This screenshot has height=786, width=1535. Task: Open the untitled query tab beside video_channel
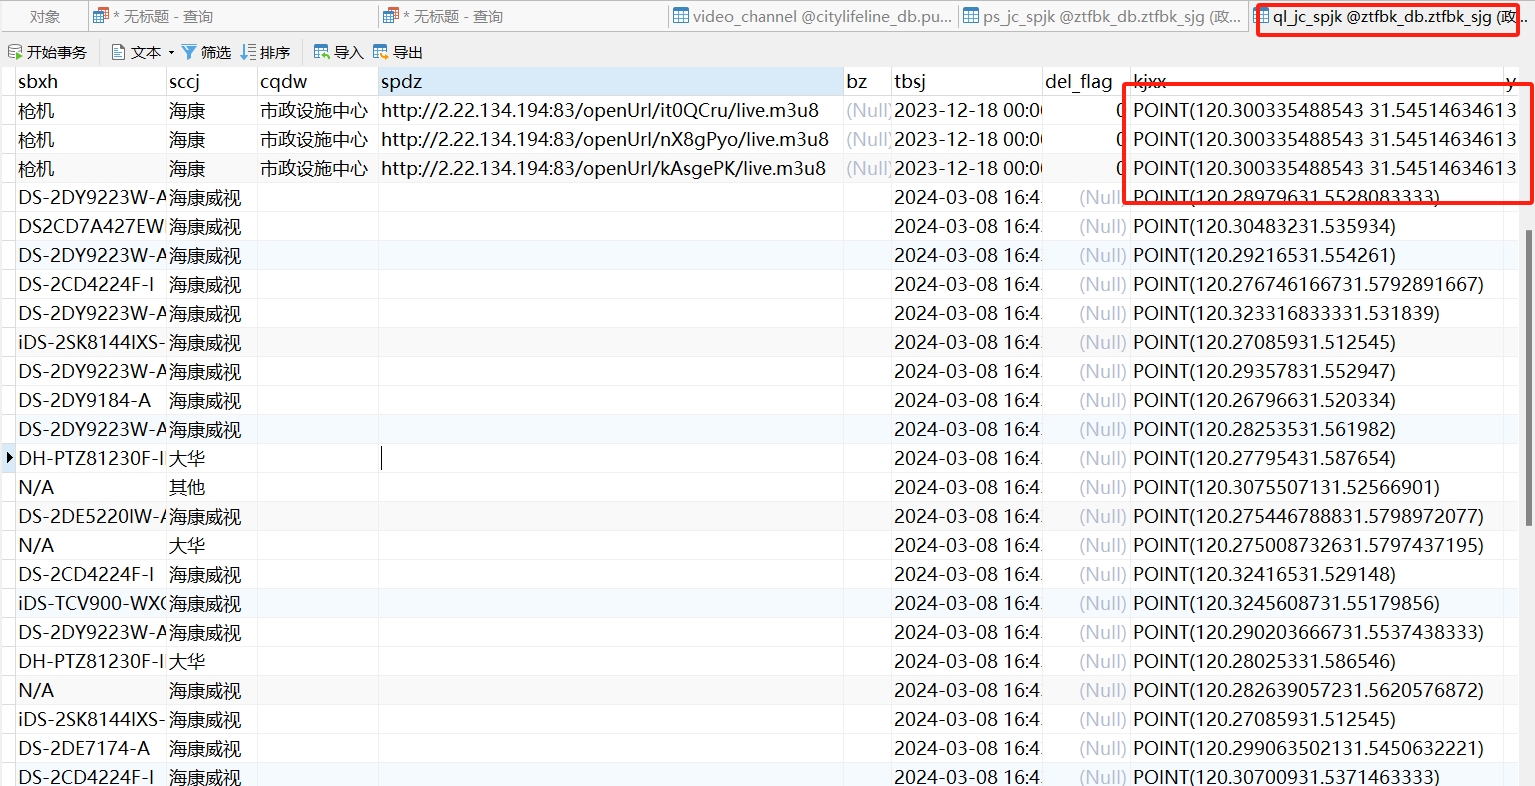tap(523, 16)
